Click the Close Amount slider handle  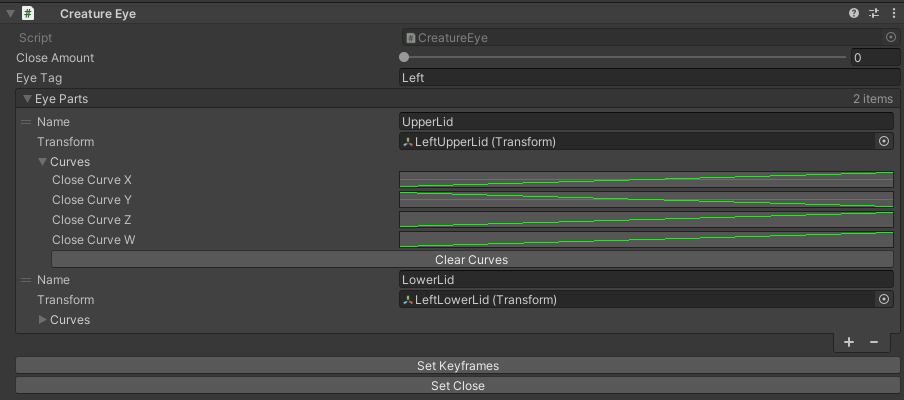coord(404,57)
